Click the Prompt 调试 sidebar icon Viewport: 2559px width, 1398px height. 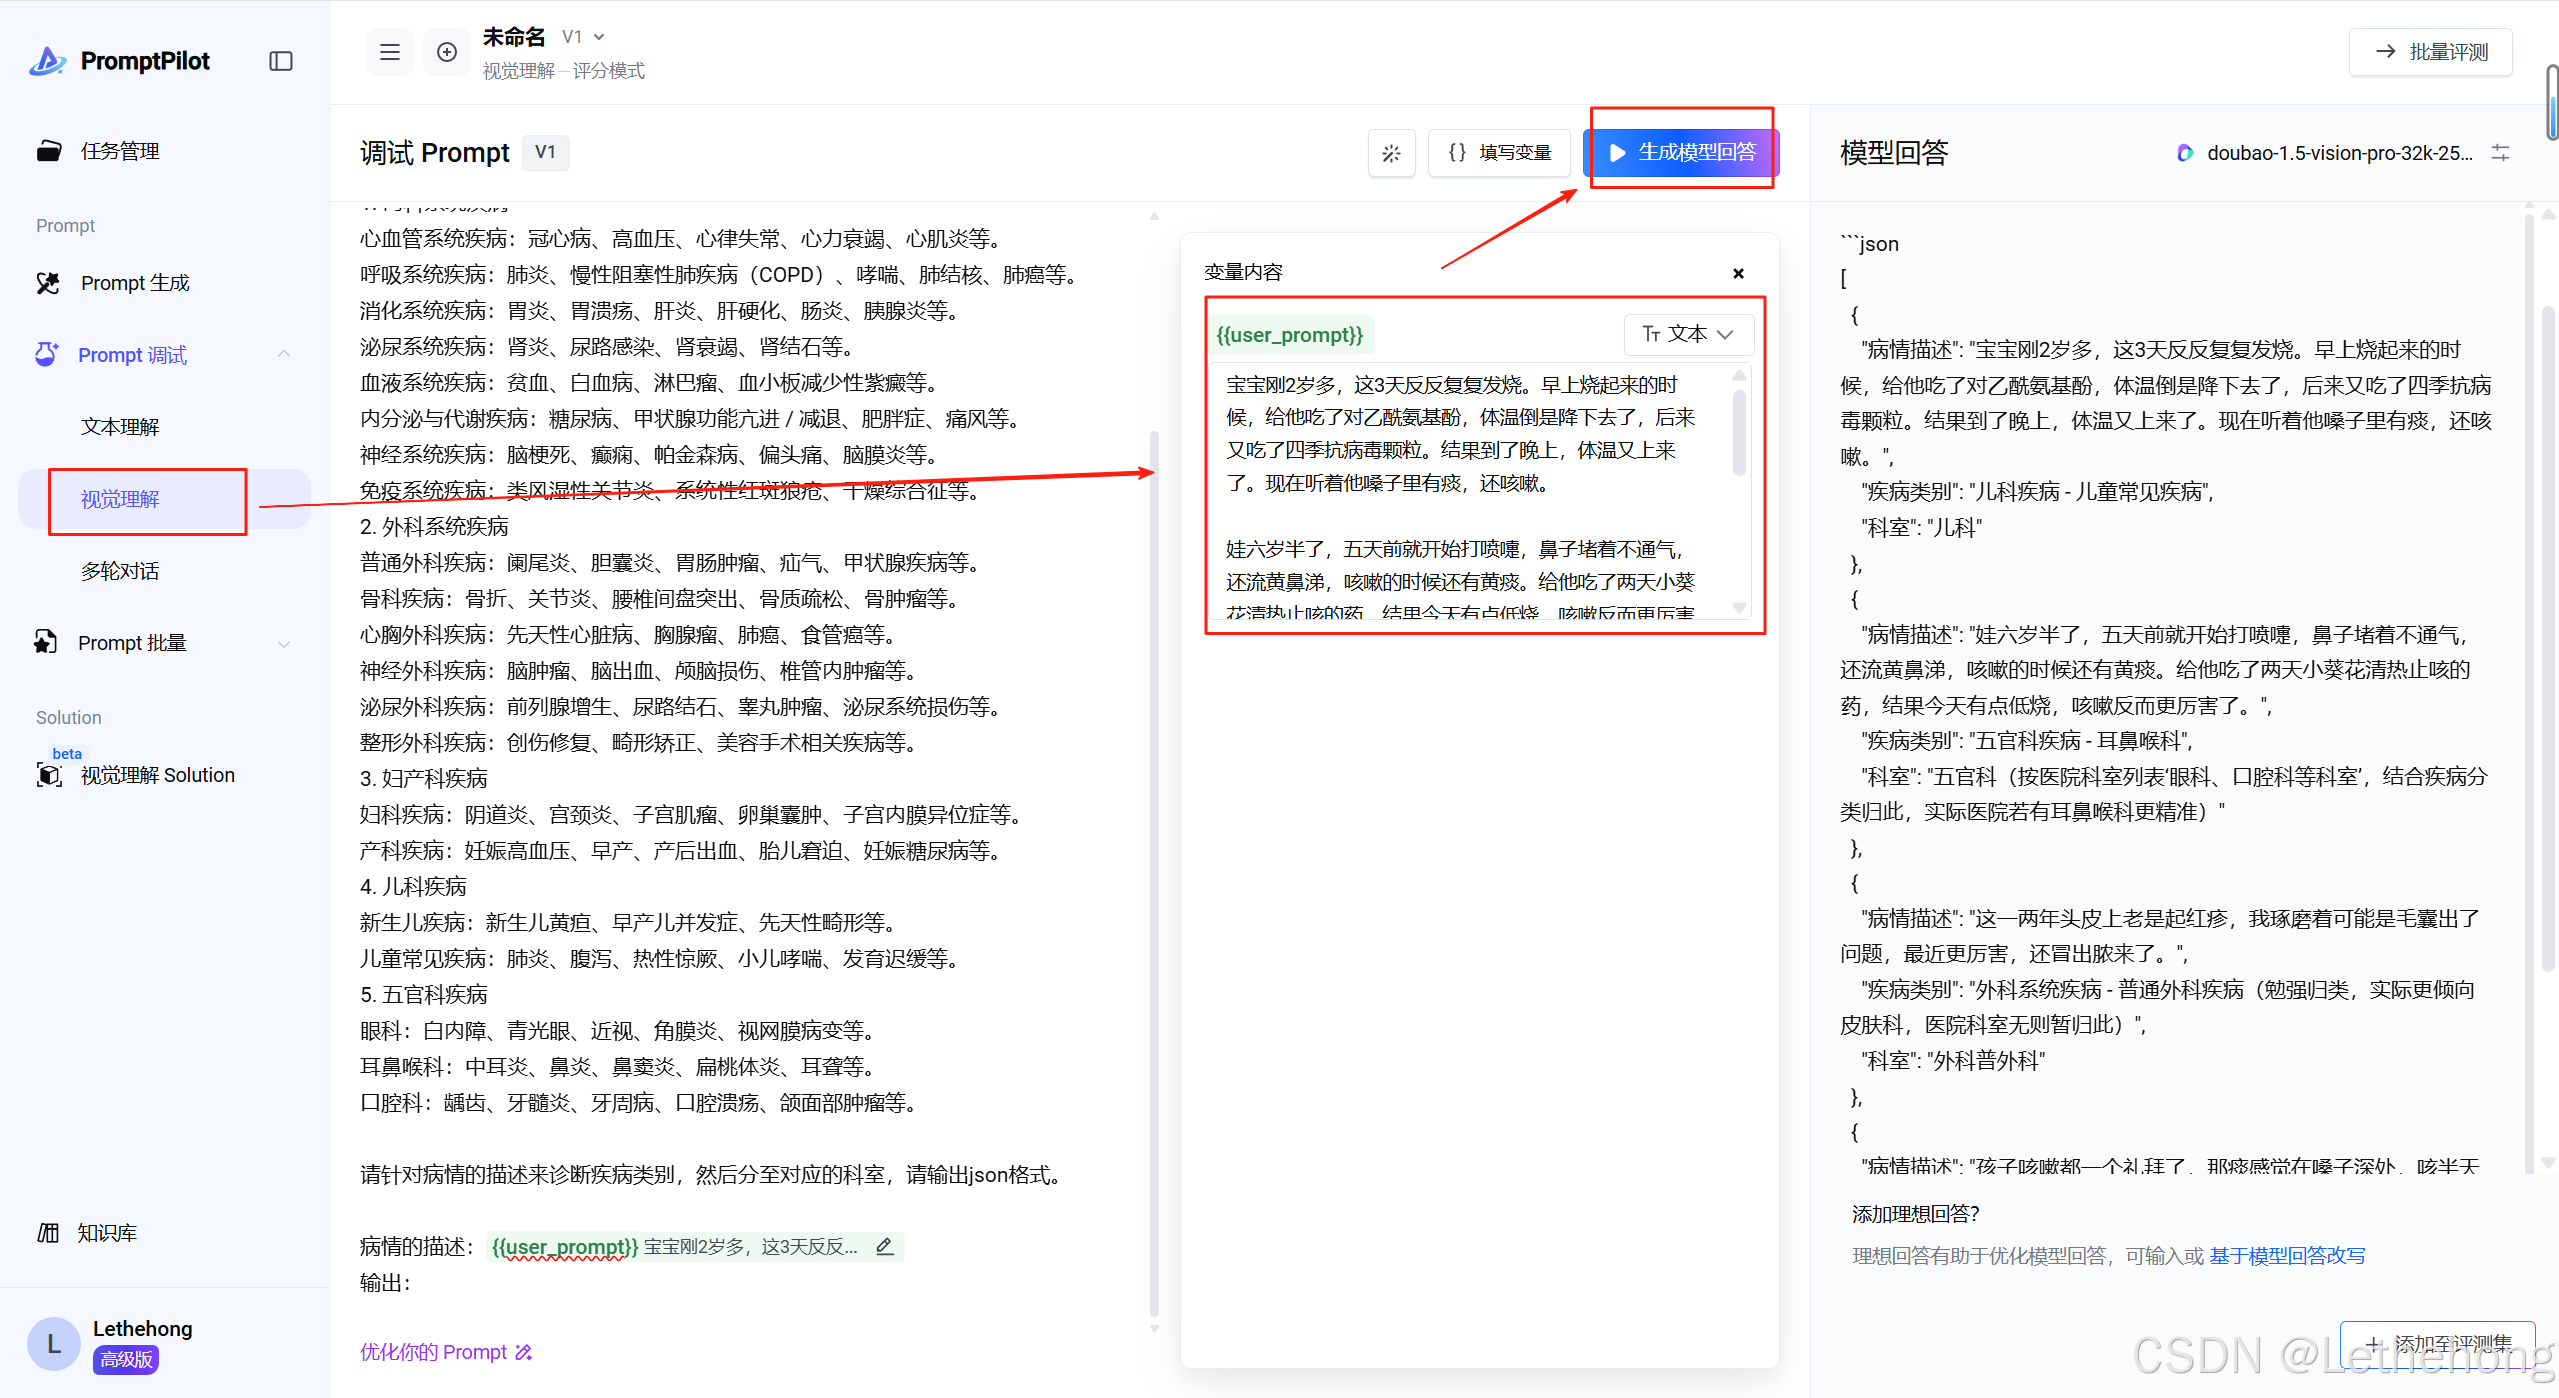pos(46,354)
